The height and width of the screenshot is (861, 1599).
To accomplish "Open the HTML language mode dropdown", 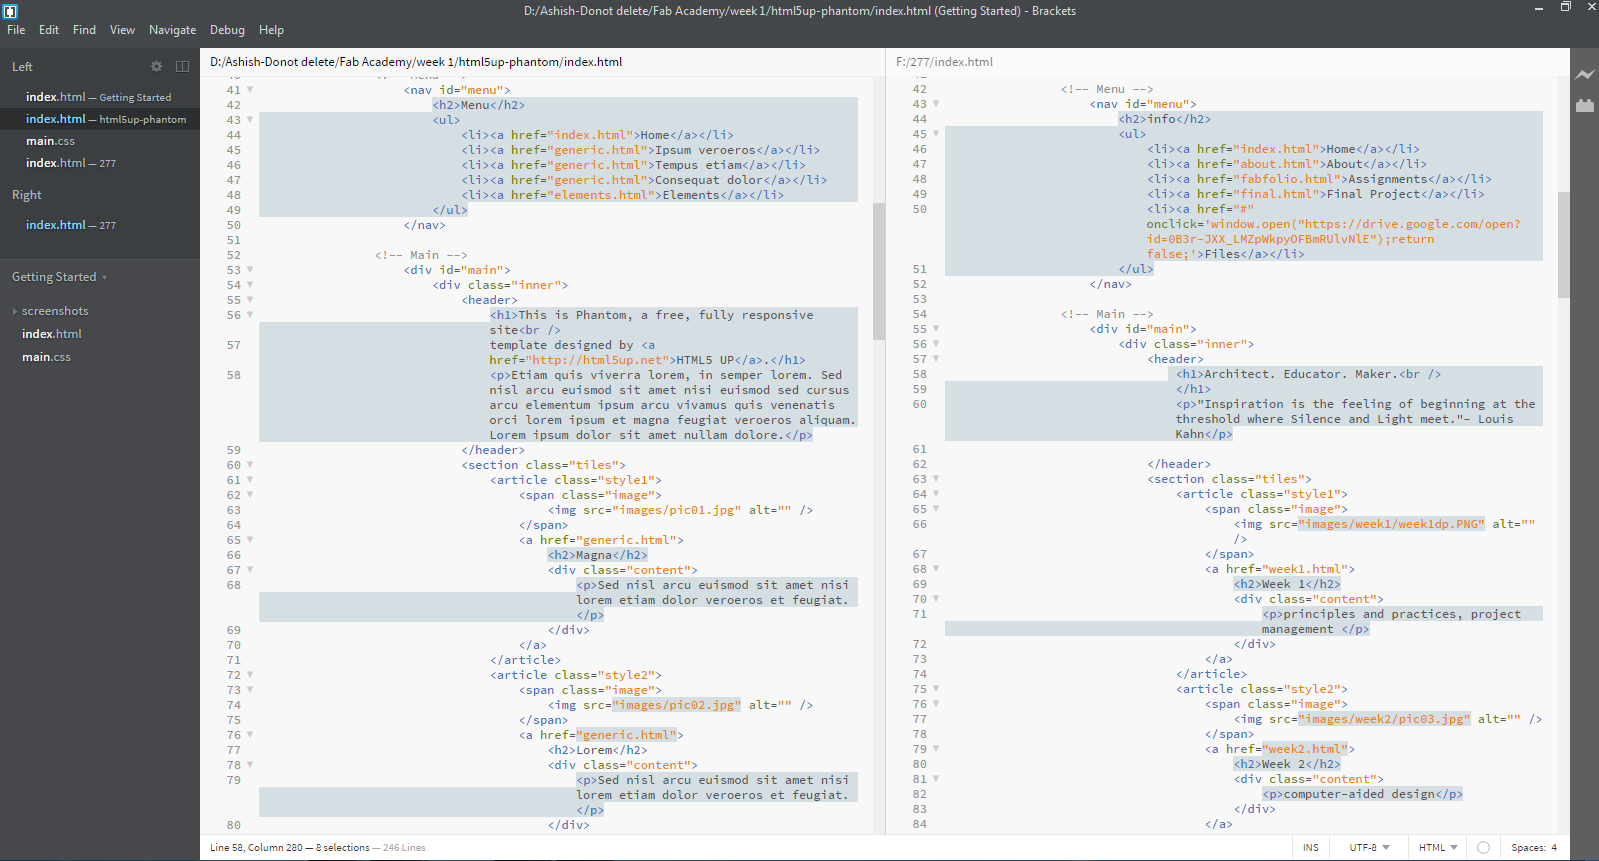I will point(1438,847).
